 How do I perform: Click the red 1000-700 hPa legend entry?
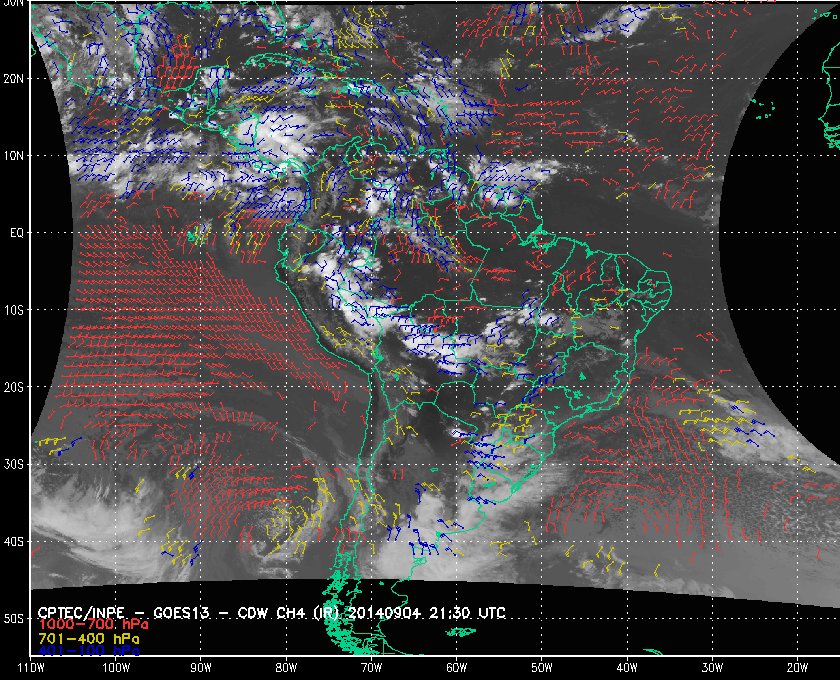coord(93,625)
